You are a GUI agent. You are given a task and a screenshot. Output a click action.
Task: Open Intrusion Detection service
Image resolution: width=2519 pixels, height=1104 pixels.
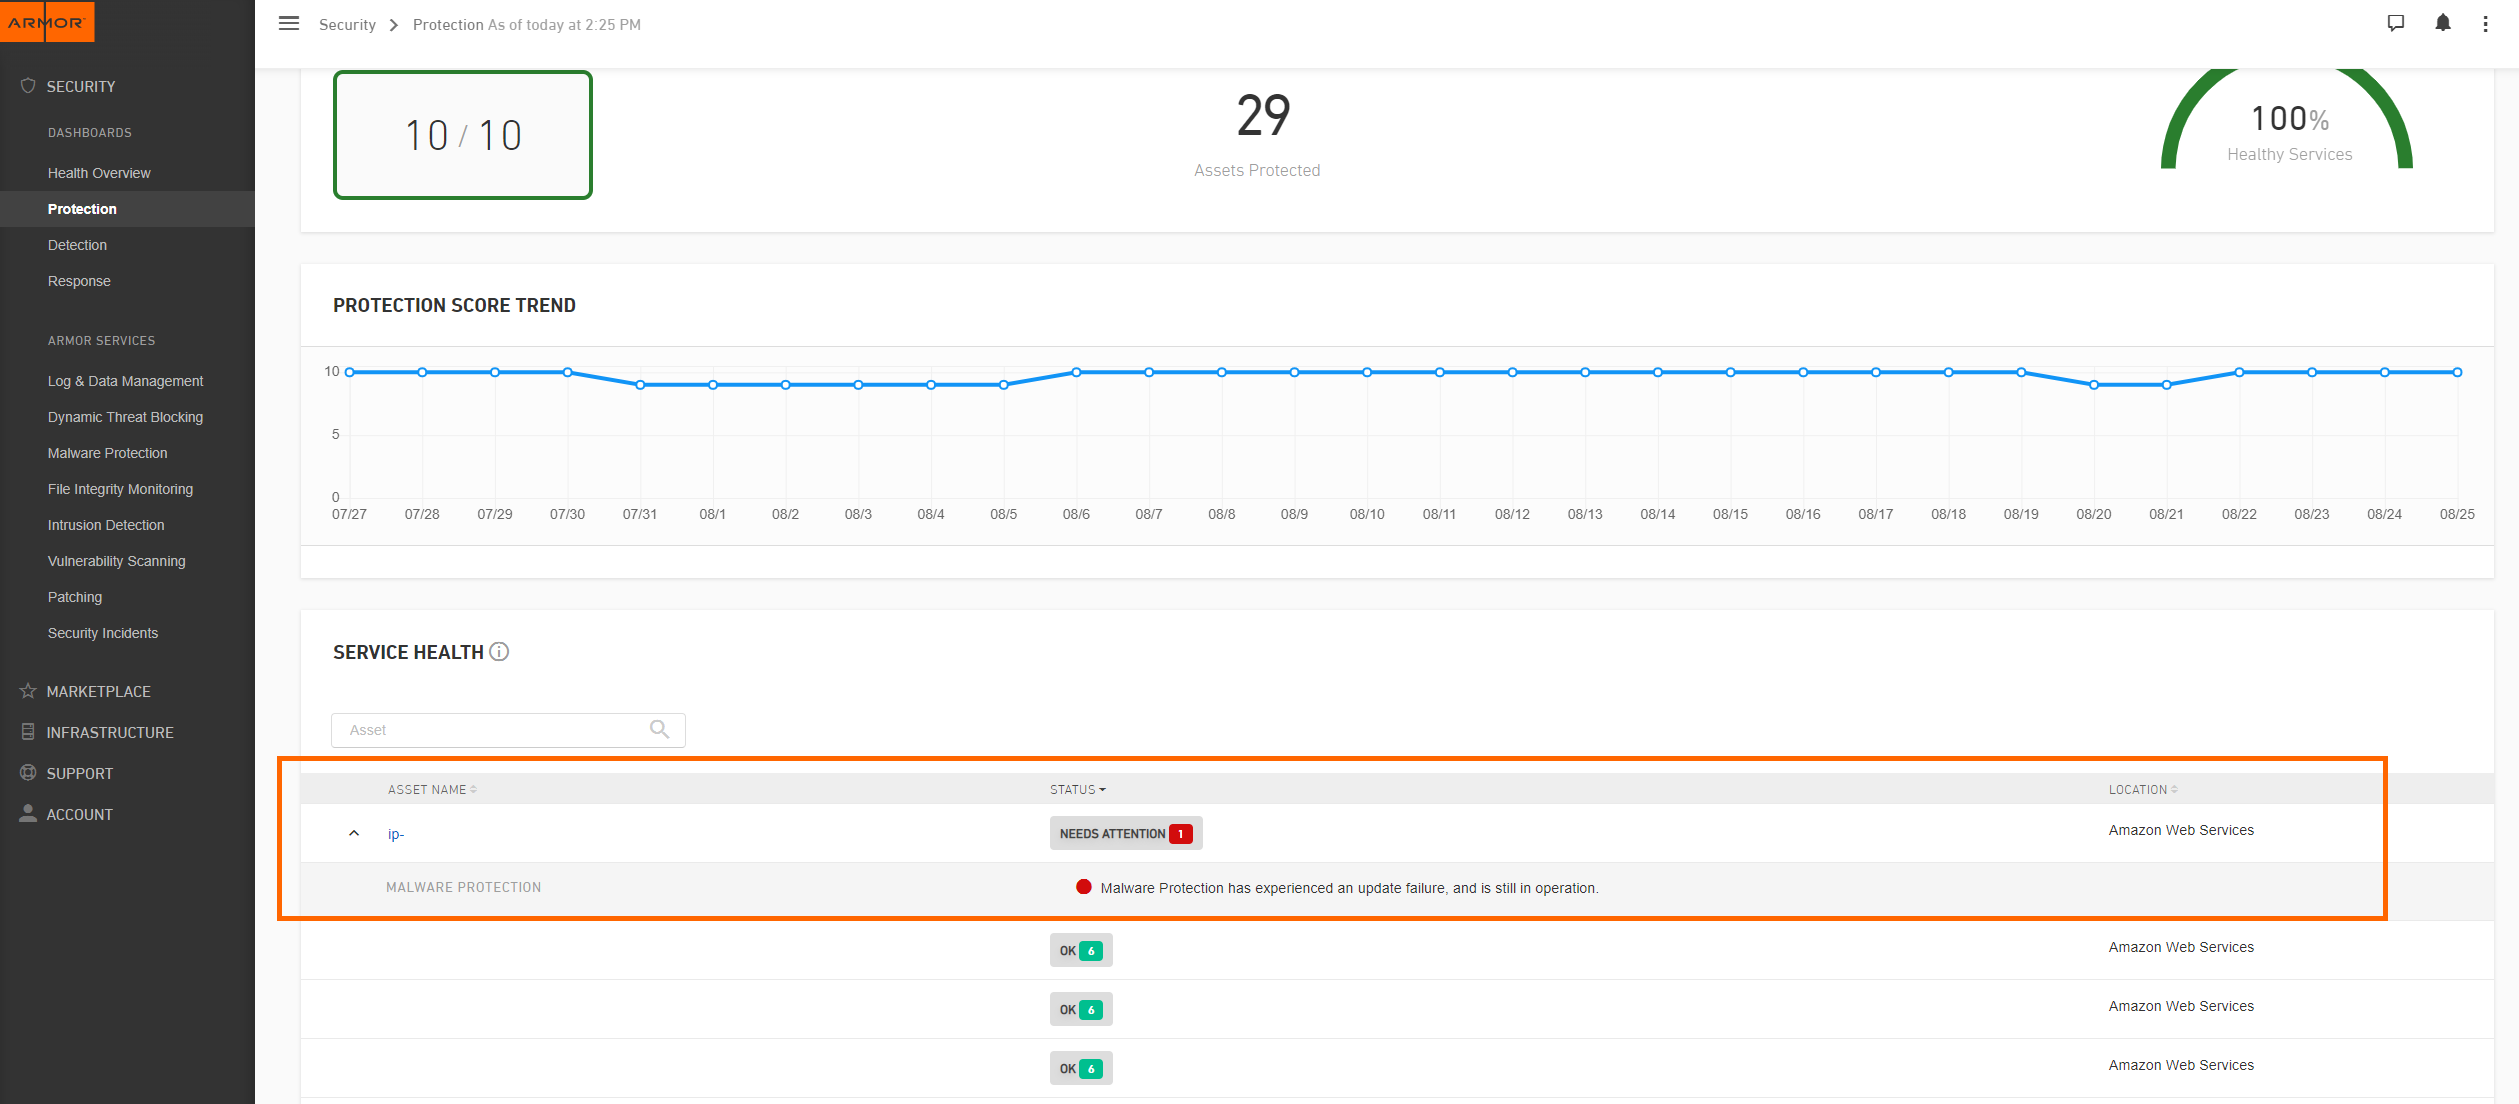pyautogui.click(x=106, y=525)
